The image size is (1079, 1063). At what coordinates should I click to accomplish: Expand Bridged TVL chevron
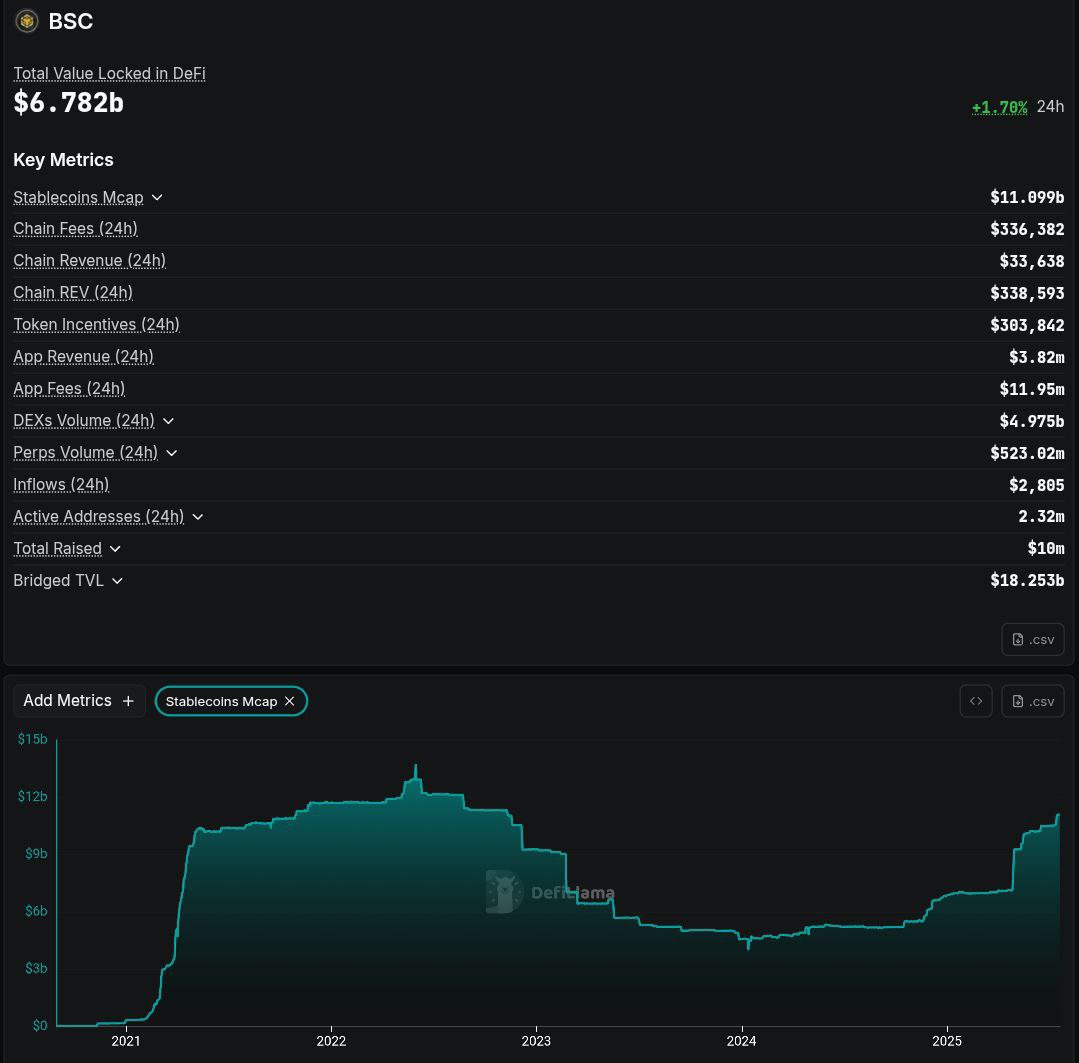point(117,581)
